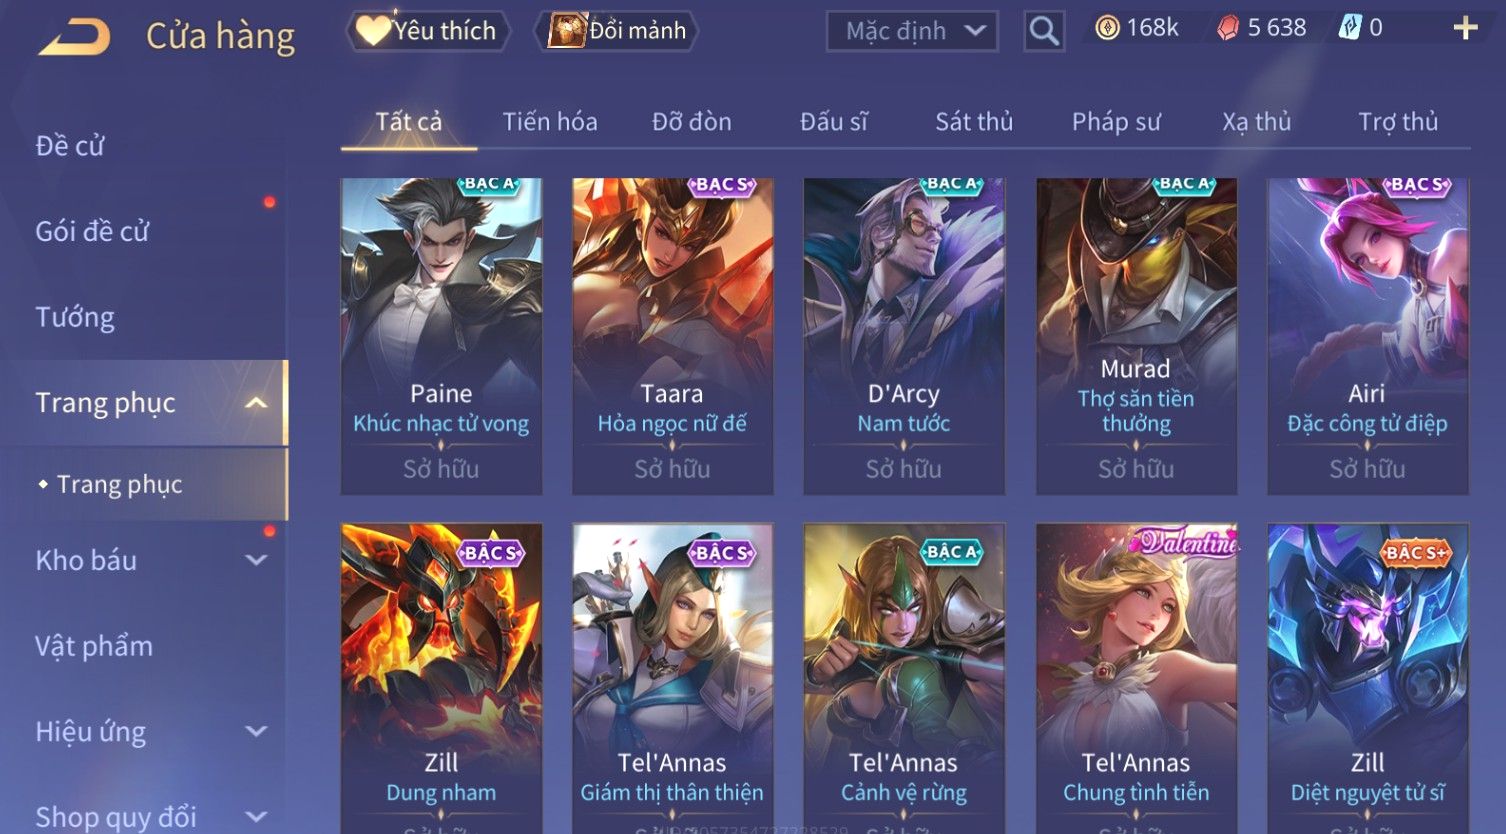Click the gold coin icon showing 168k
The image size is (1506, 834).
(1107, 28)
